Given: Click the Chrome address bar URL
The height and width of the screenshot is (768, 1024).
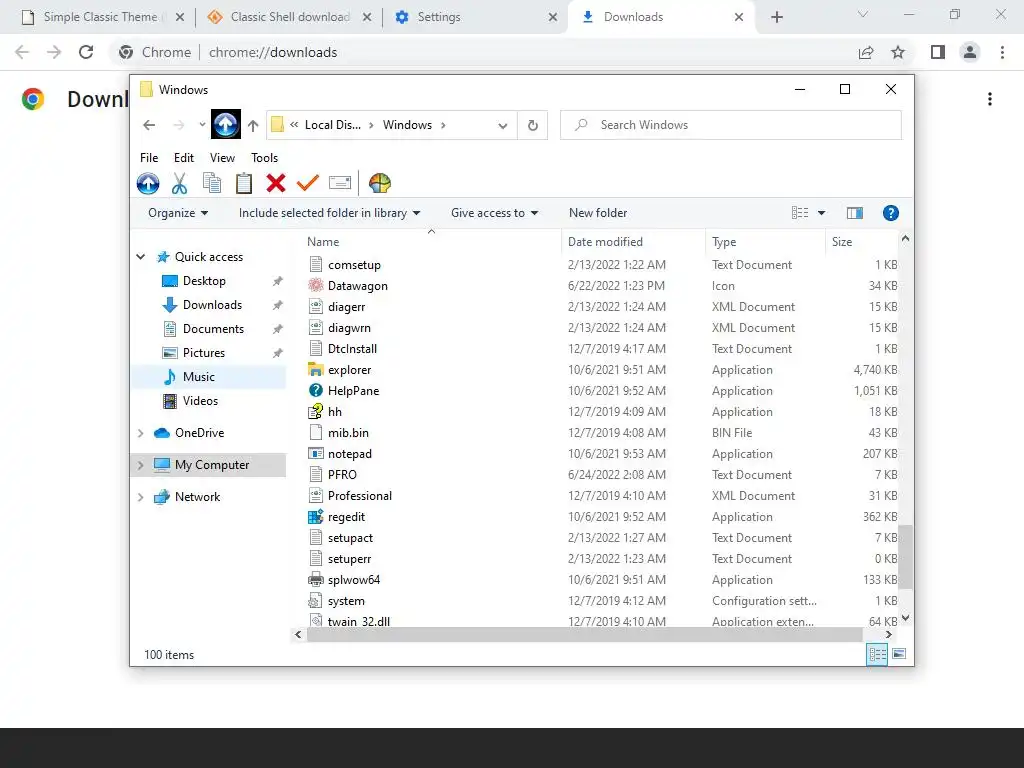Looking at the screenshot, I should [273, 52].
